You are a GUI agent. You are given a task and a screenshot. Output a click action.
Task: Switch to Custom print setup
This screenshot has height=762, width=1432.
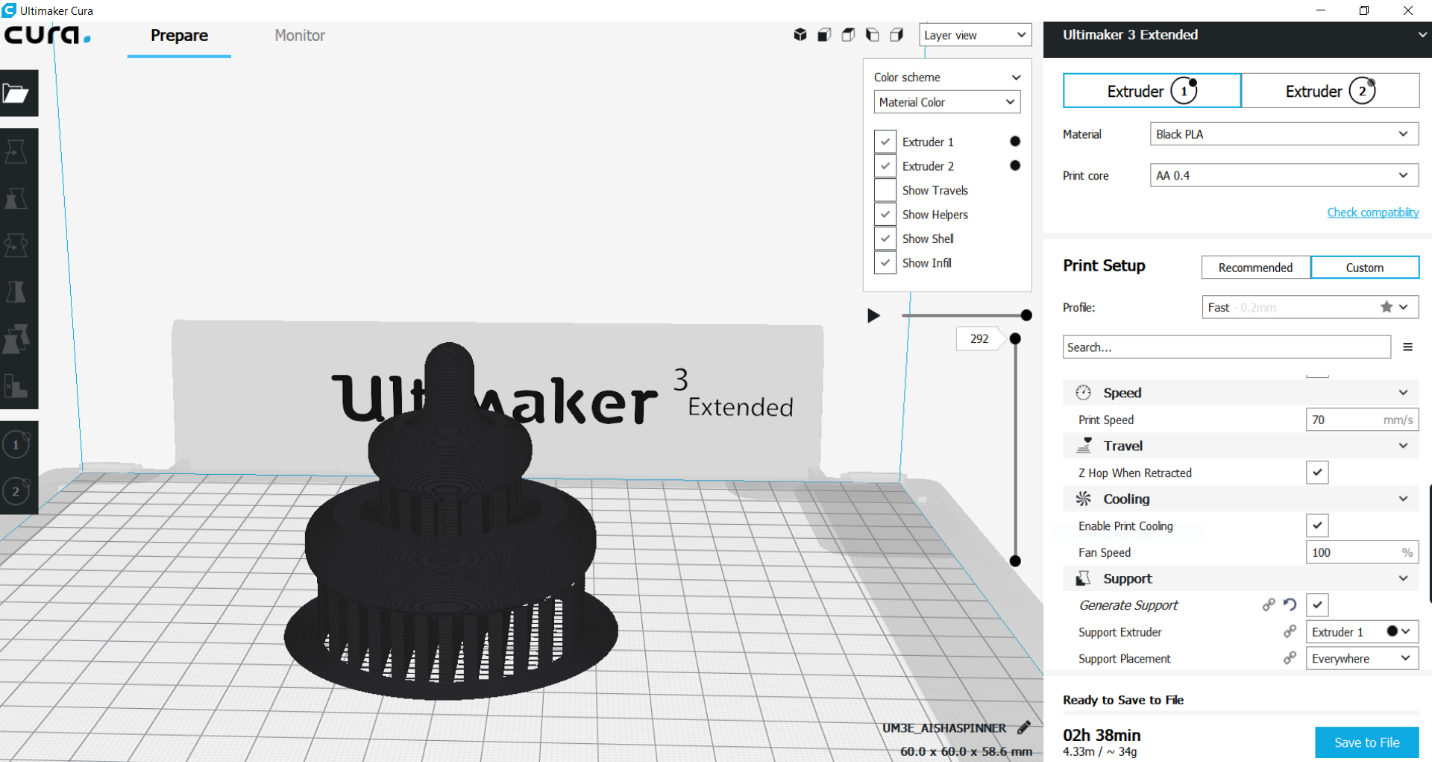(1365, 267)
